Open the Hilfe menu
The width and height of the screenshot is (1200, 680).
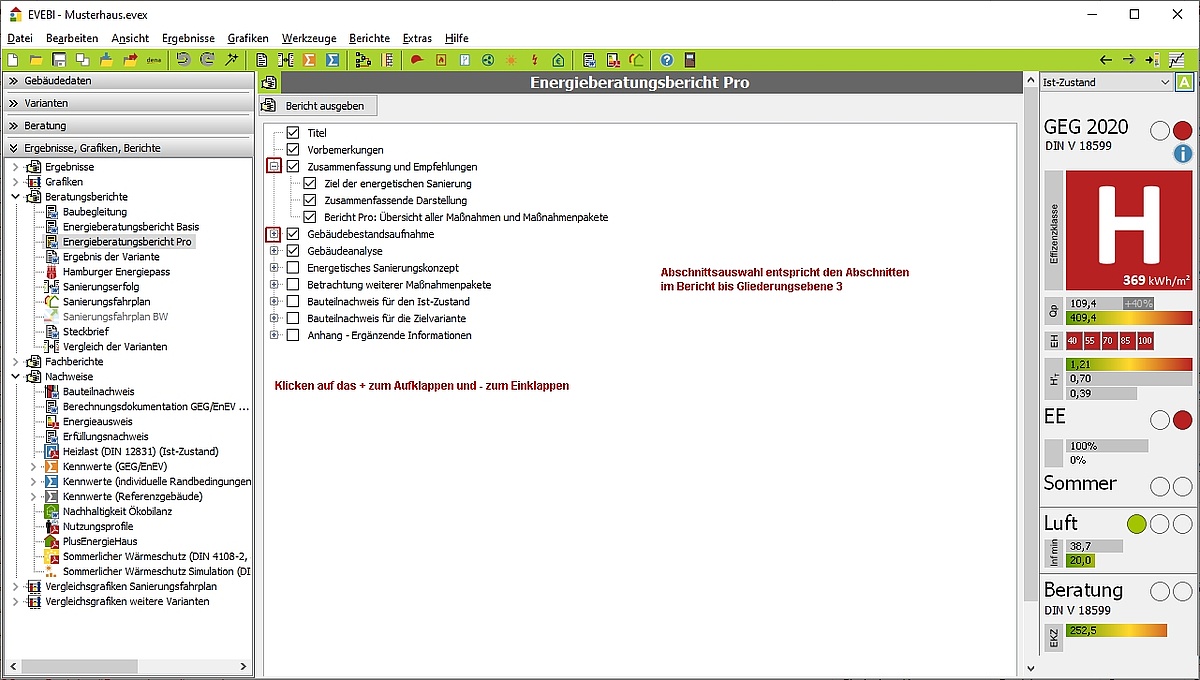(x=456, y=38)
